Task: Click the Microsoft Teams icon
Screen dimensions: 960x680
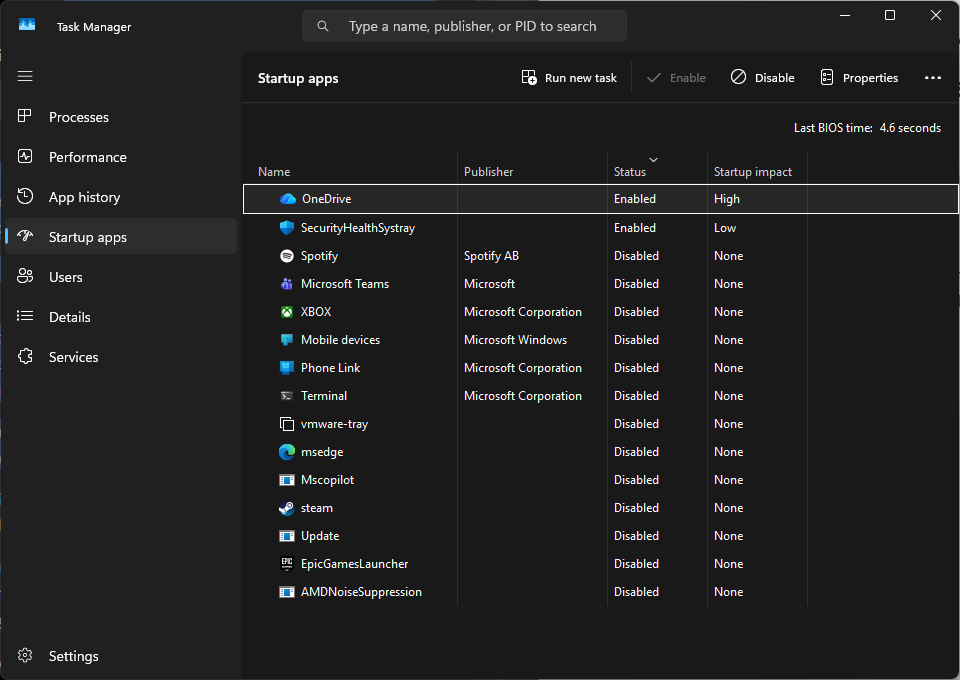Action: [287, 284]
